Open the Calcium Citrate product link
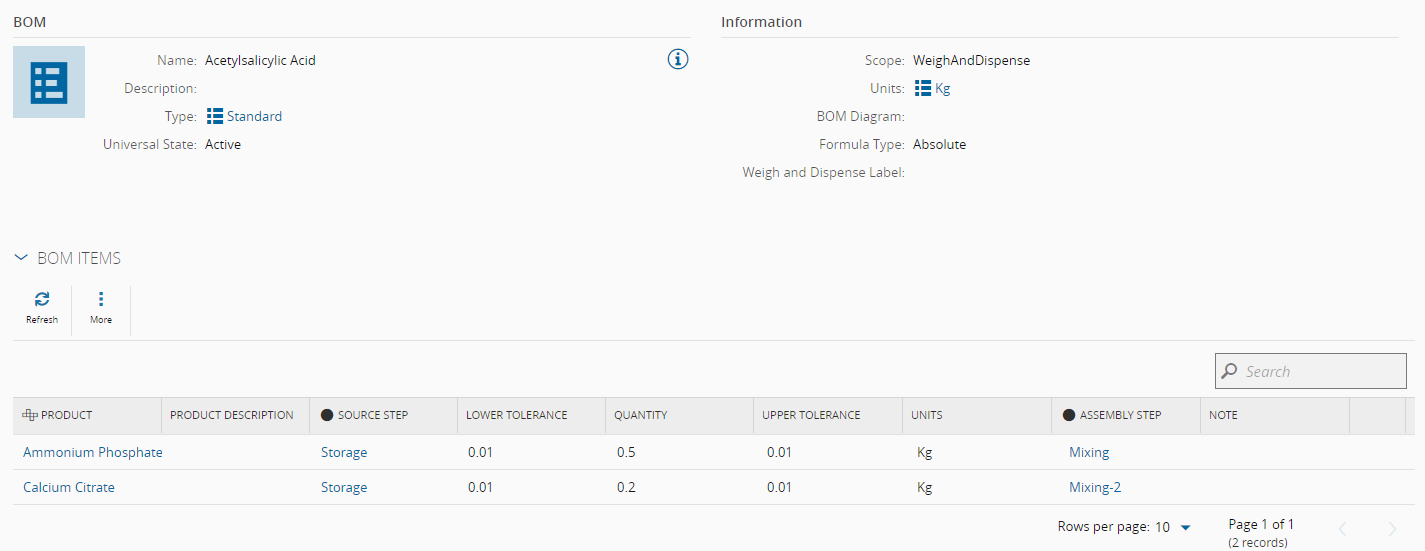Viewport: 1425px width, 551px height. (x=69, y=487)
